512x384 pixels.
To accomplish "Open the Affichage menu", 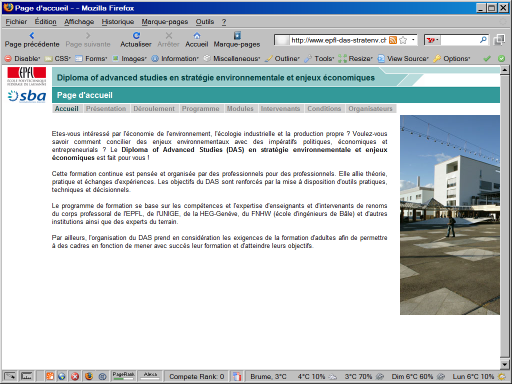I will pyautogui.click(x=79, y=22).
